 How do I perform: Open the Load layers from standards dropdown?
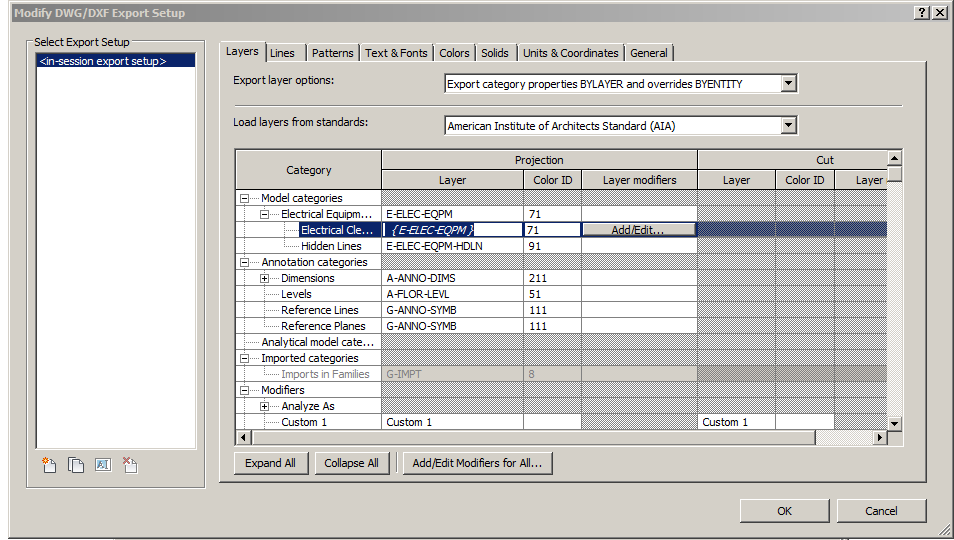coord(789,126)
